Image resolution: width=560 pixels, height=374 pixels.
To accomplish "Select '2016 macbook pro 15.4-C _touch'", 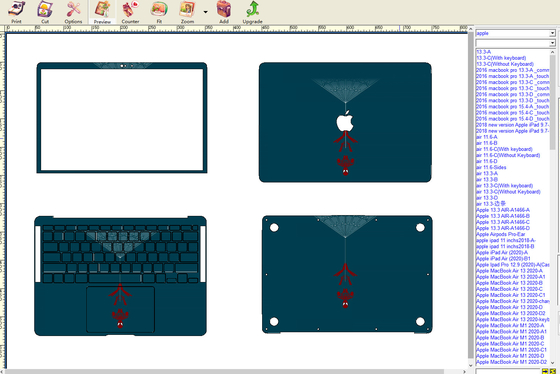I will tap(512, 113).
